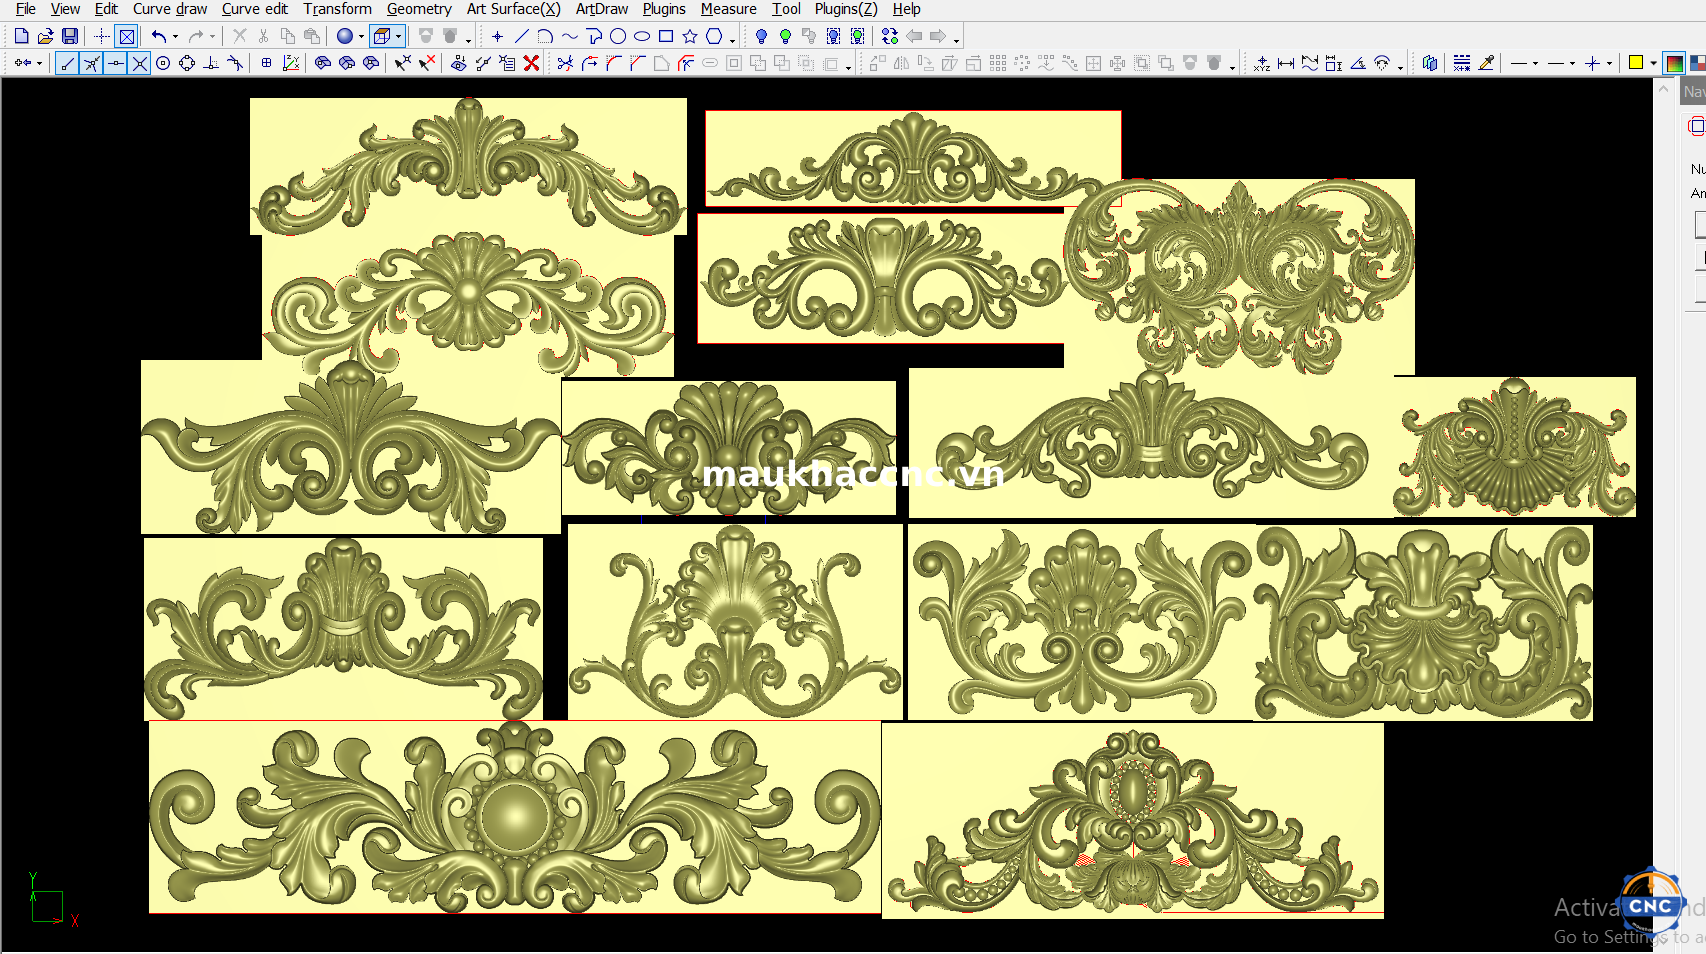Create a new file with the New icon
Screen dimensions: 1706x954
coord(21,36)
